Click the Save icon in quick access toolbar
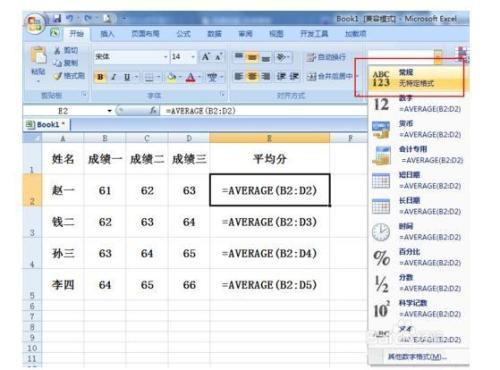Image resolution: width=500 pixels, height=370 pixels. (x=57, y=19)
